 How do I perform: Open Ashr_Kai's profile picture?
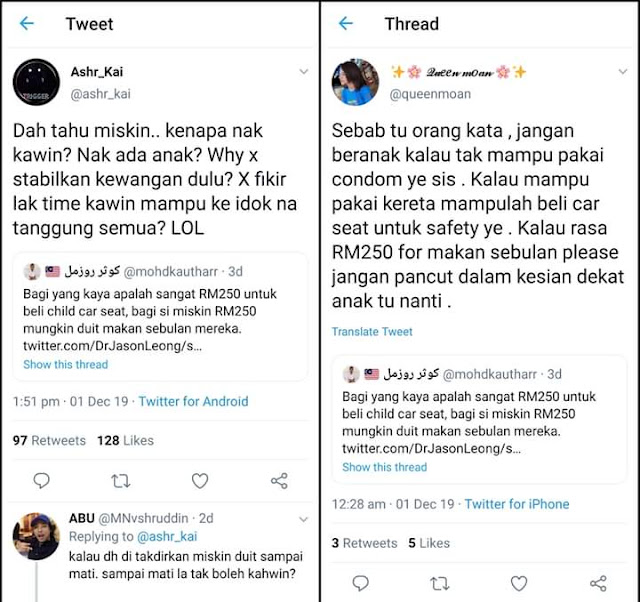click(36, 82)
